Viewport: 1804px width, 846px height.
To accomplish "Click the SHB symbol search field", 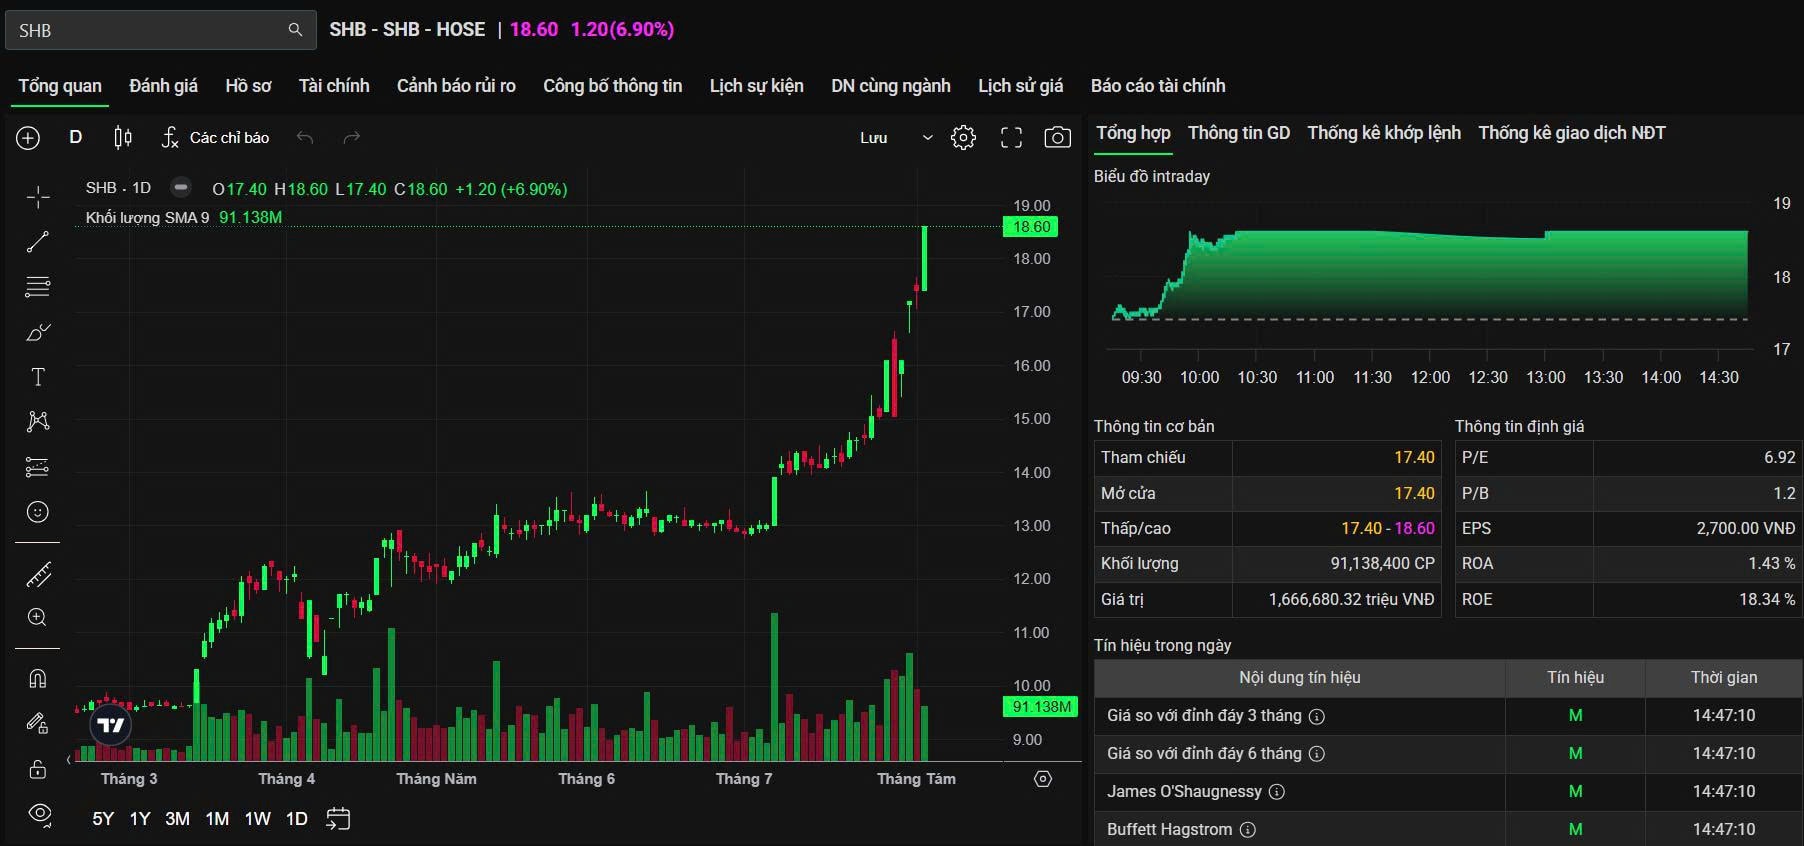I will [161, 30].
